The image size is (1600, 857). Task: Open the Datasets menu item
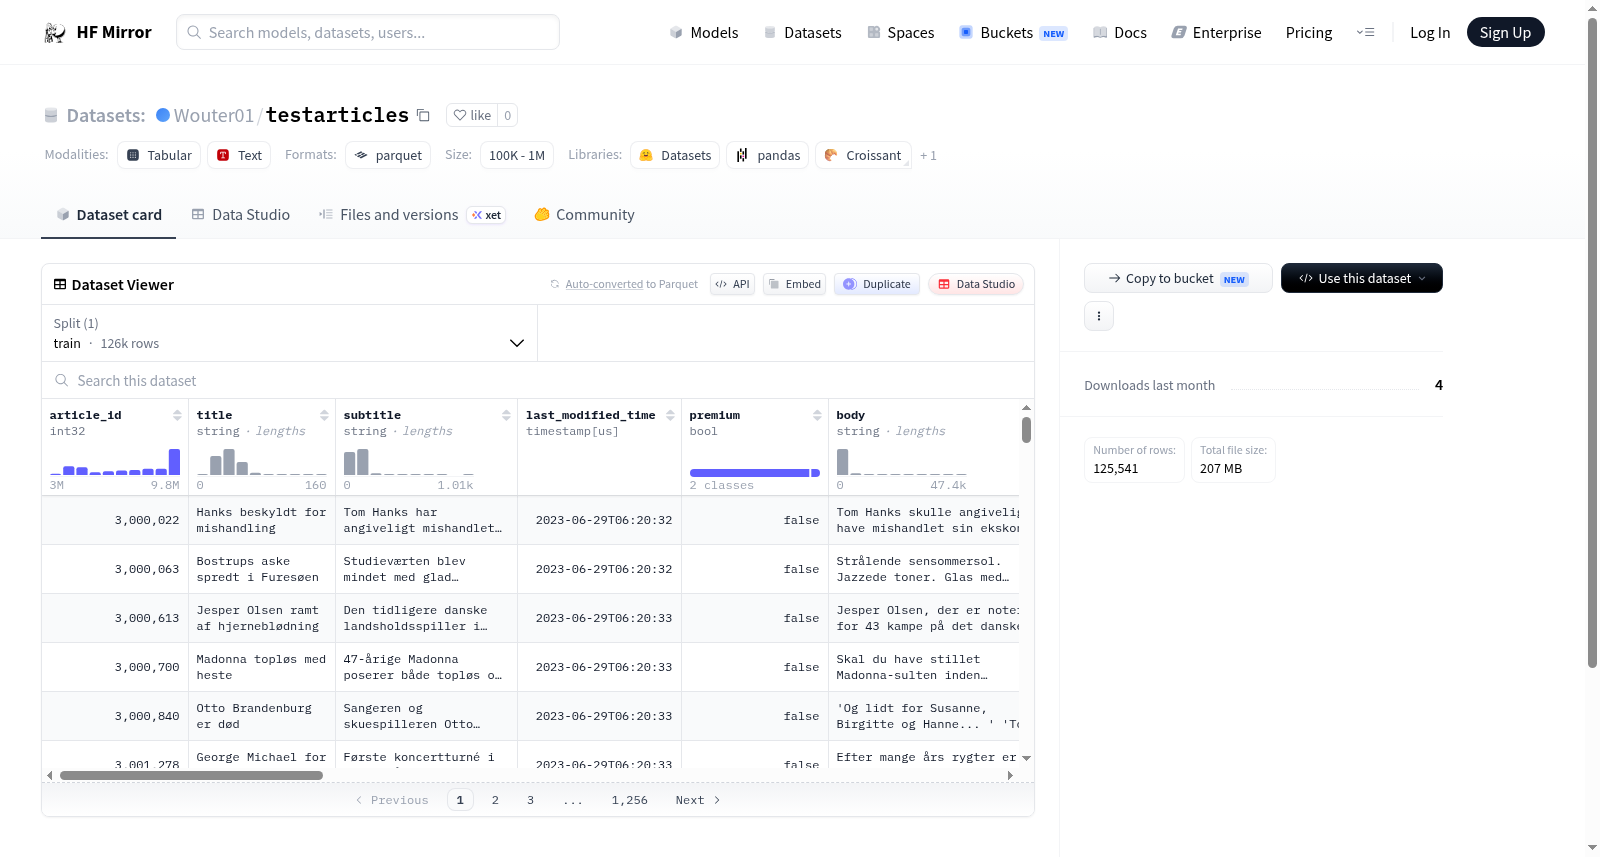802,33
